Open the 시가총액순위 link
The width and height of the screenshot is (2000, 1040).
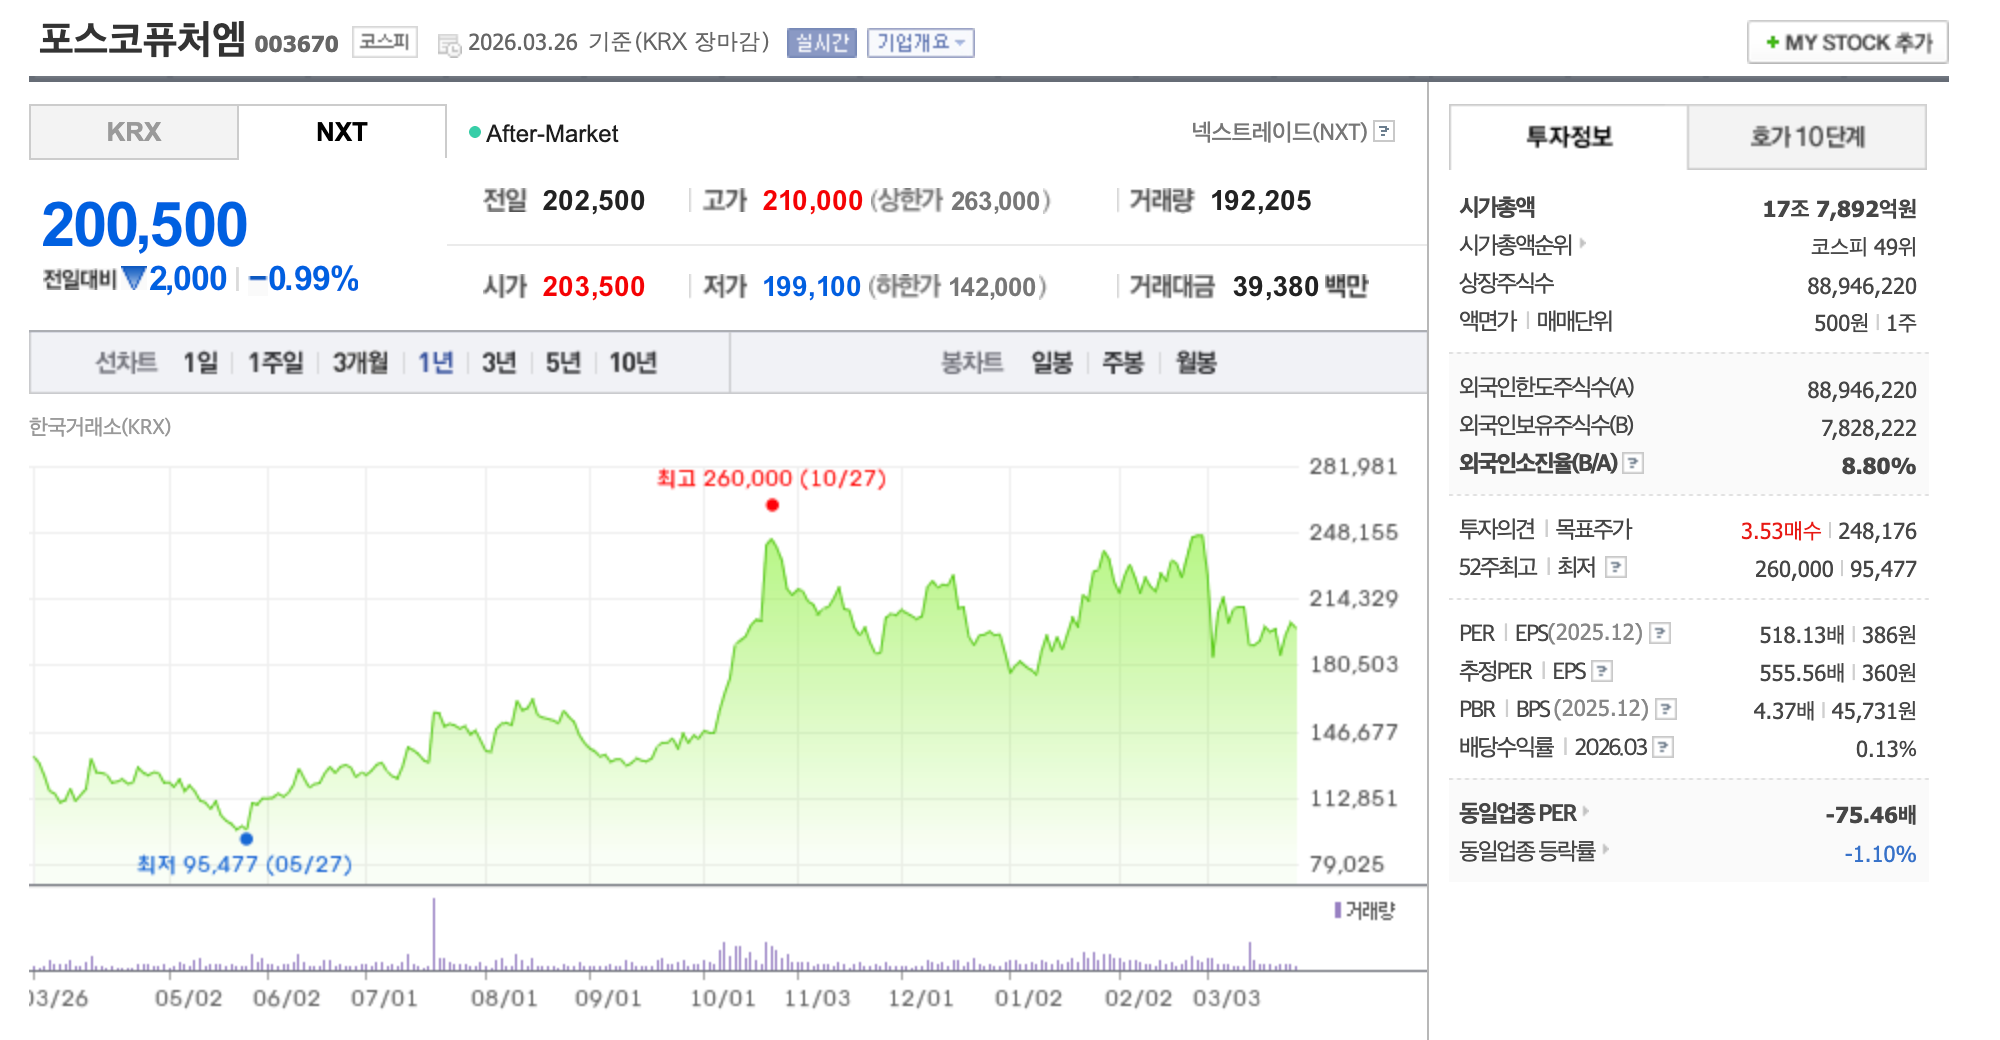click(x=1516, y=245)
